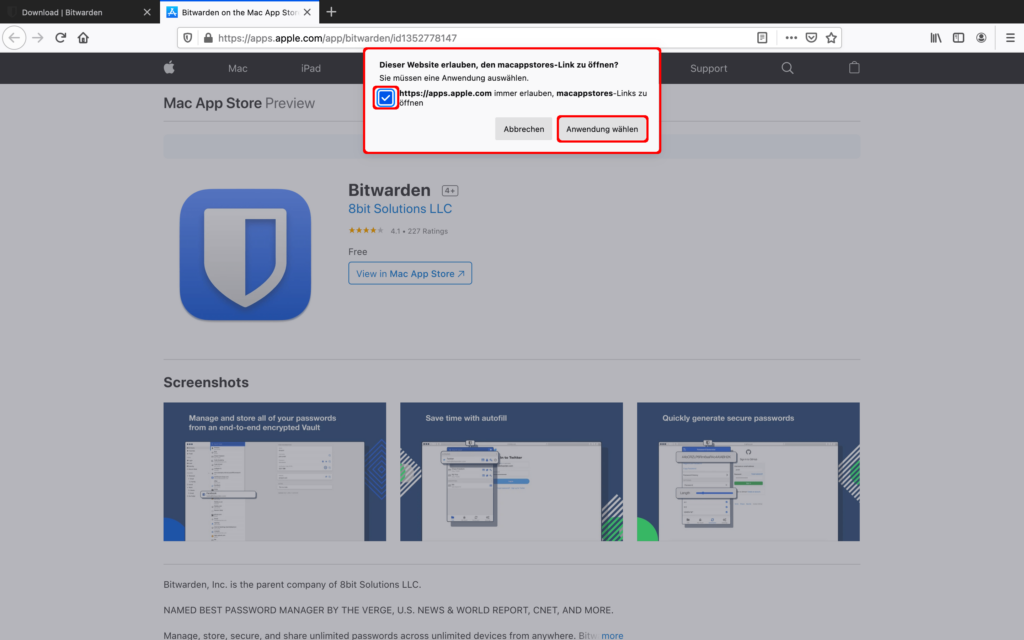Open the page actions three-dot menu
The width and height of the screenshot is (1024, 640).
tap(791, 38)
